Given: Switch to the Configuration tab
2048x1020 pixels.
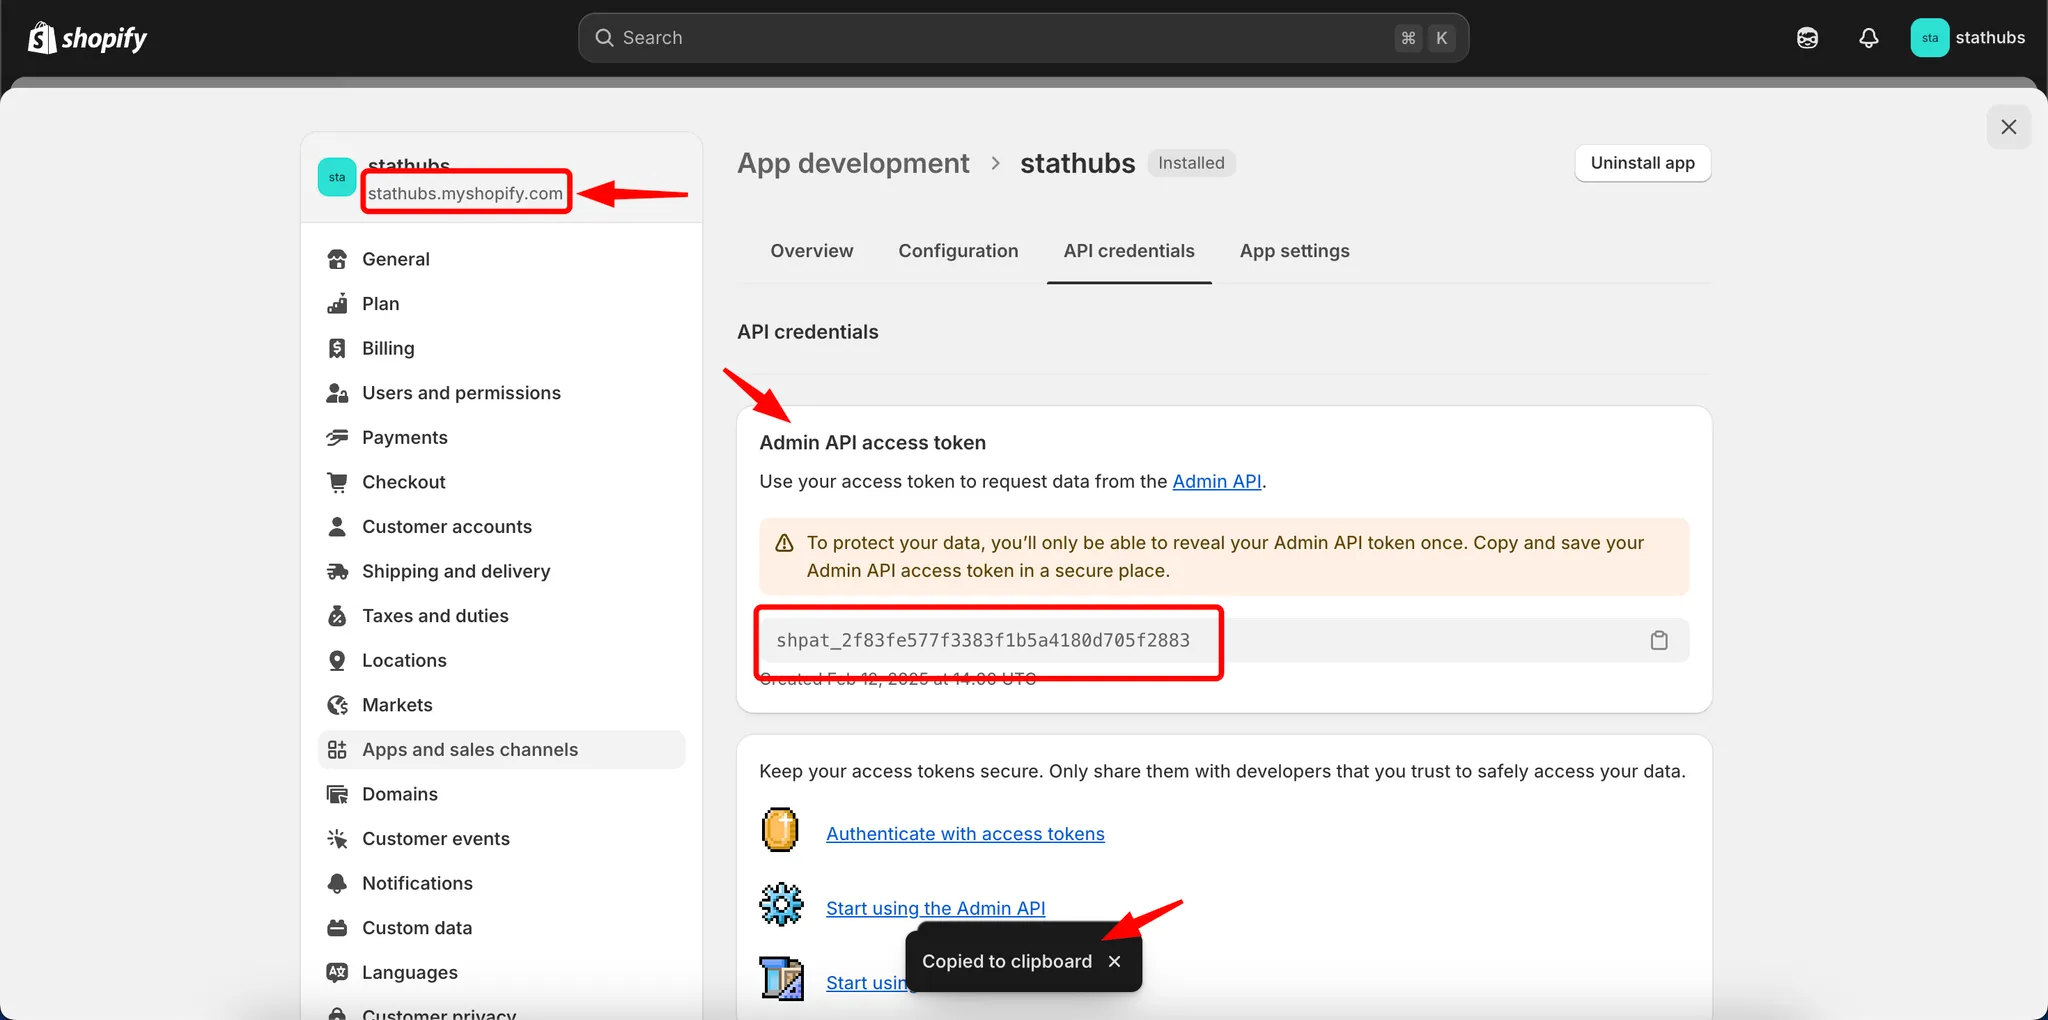Looking at the screenshot, I should point(958,251).
